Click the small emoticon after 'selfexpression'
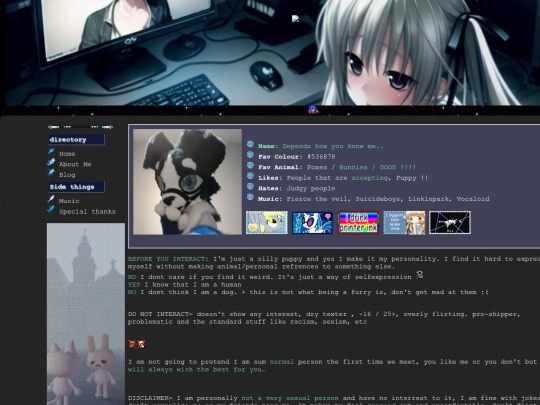This screenshot has width=540, height=405. click(419, 275)
